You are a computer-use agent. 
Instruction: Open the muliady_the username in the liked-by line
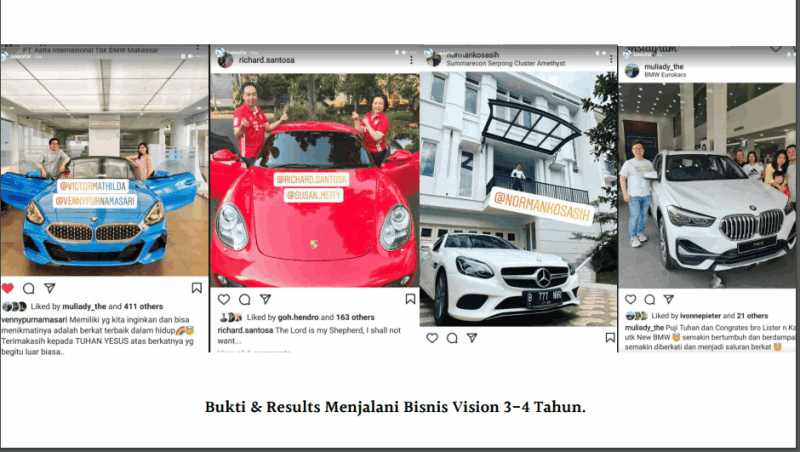tap(84, 307)
